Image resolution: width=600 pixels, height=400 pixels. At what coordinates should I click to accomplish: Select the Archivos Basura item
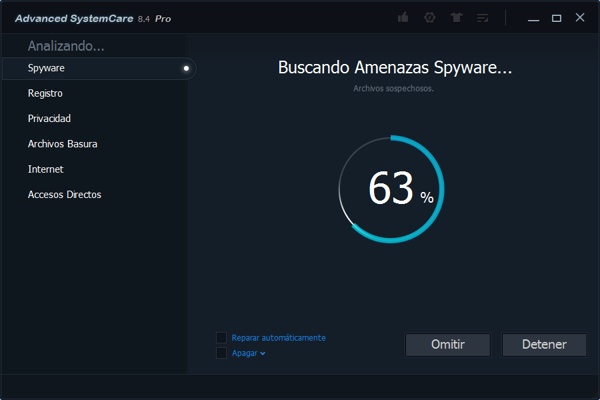62,144
